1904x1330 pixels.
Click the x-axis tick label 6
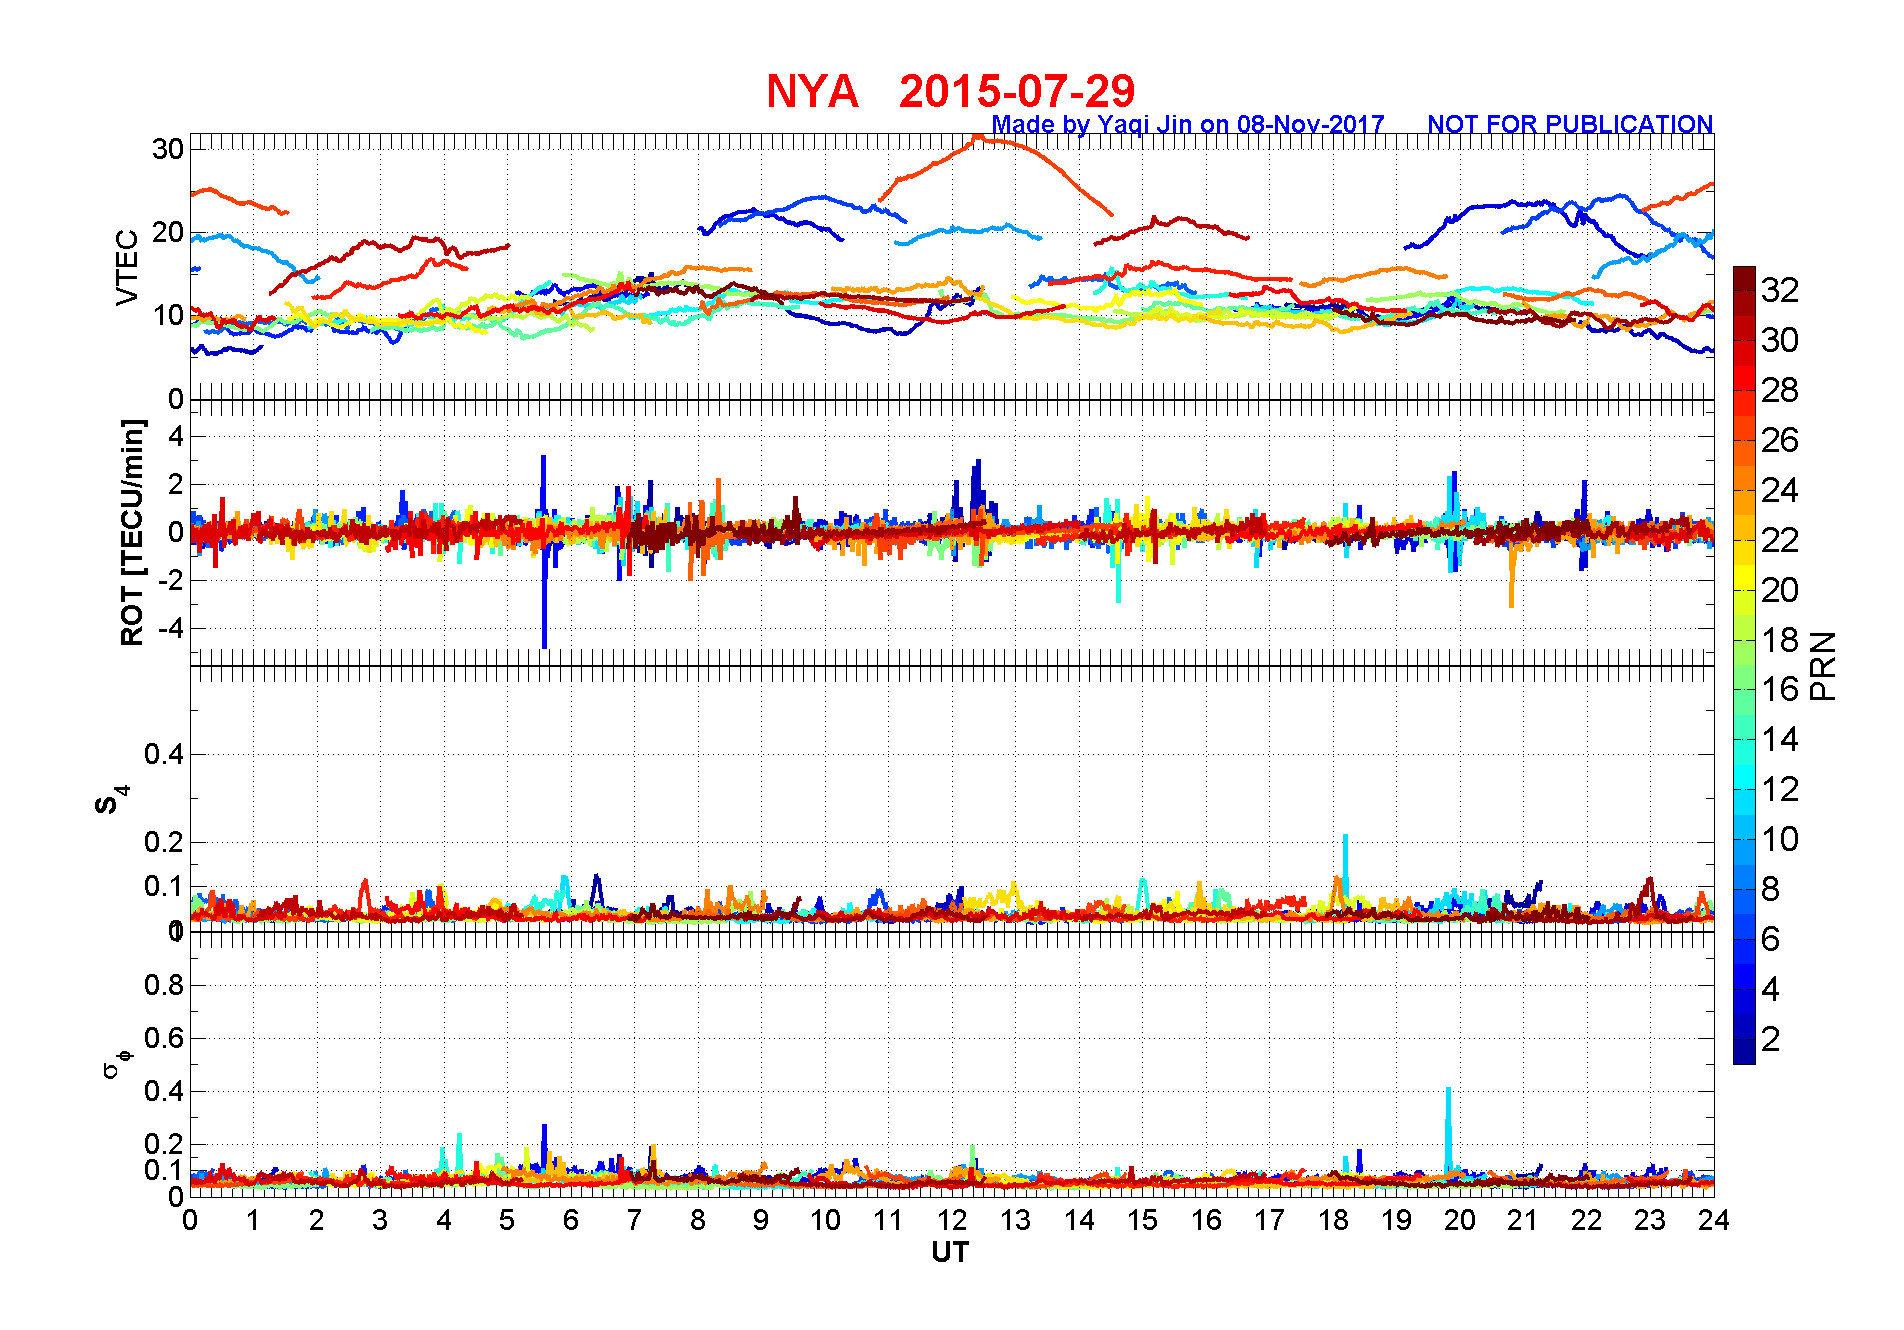click(x=571, y=1221)
